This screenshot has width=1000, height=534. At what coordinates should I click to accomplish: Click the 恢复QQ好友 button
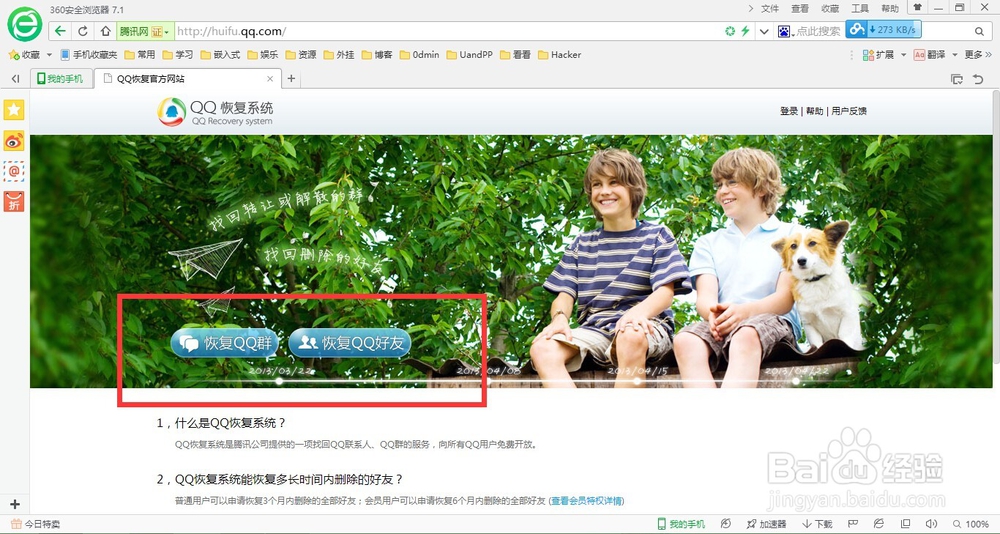349,343
